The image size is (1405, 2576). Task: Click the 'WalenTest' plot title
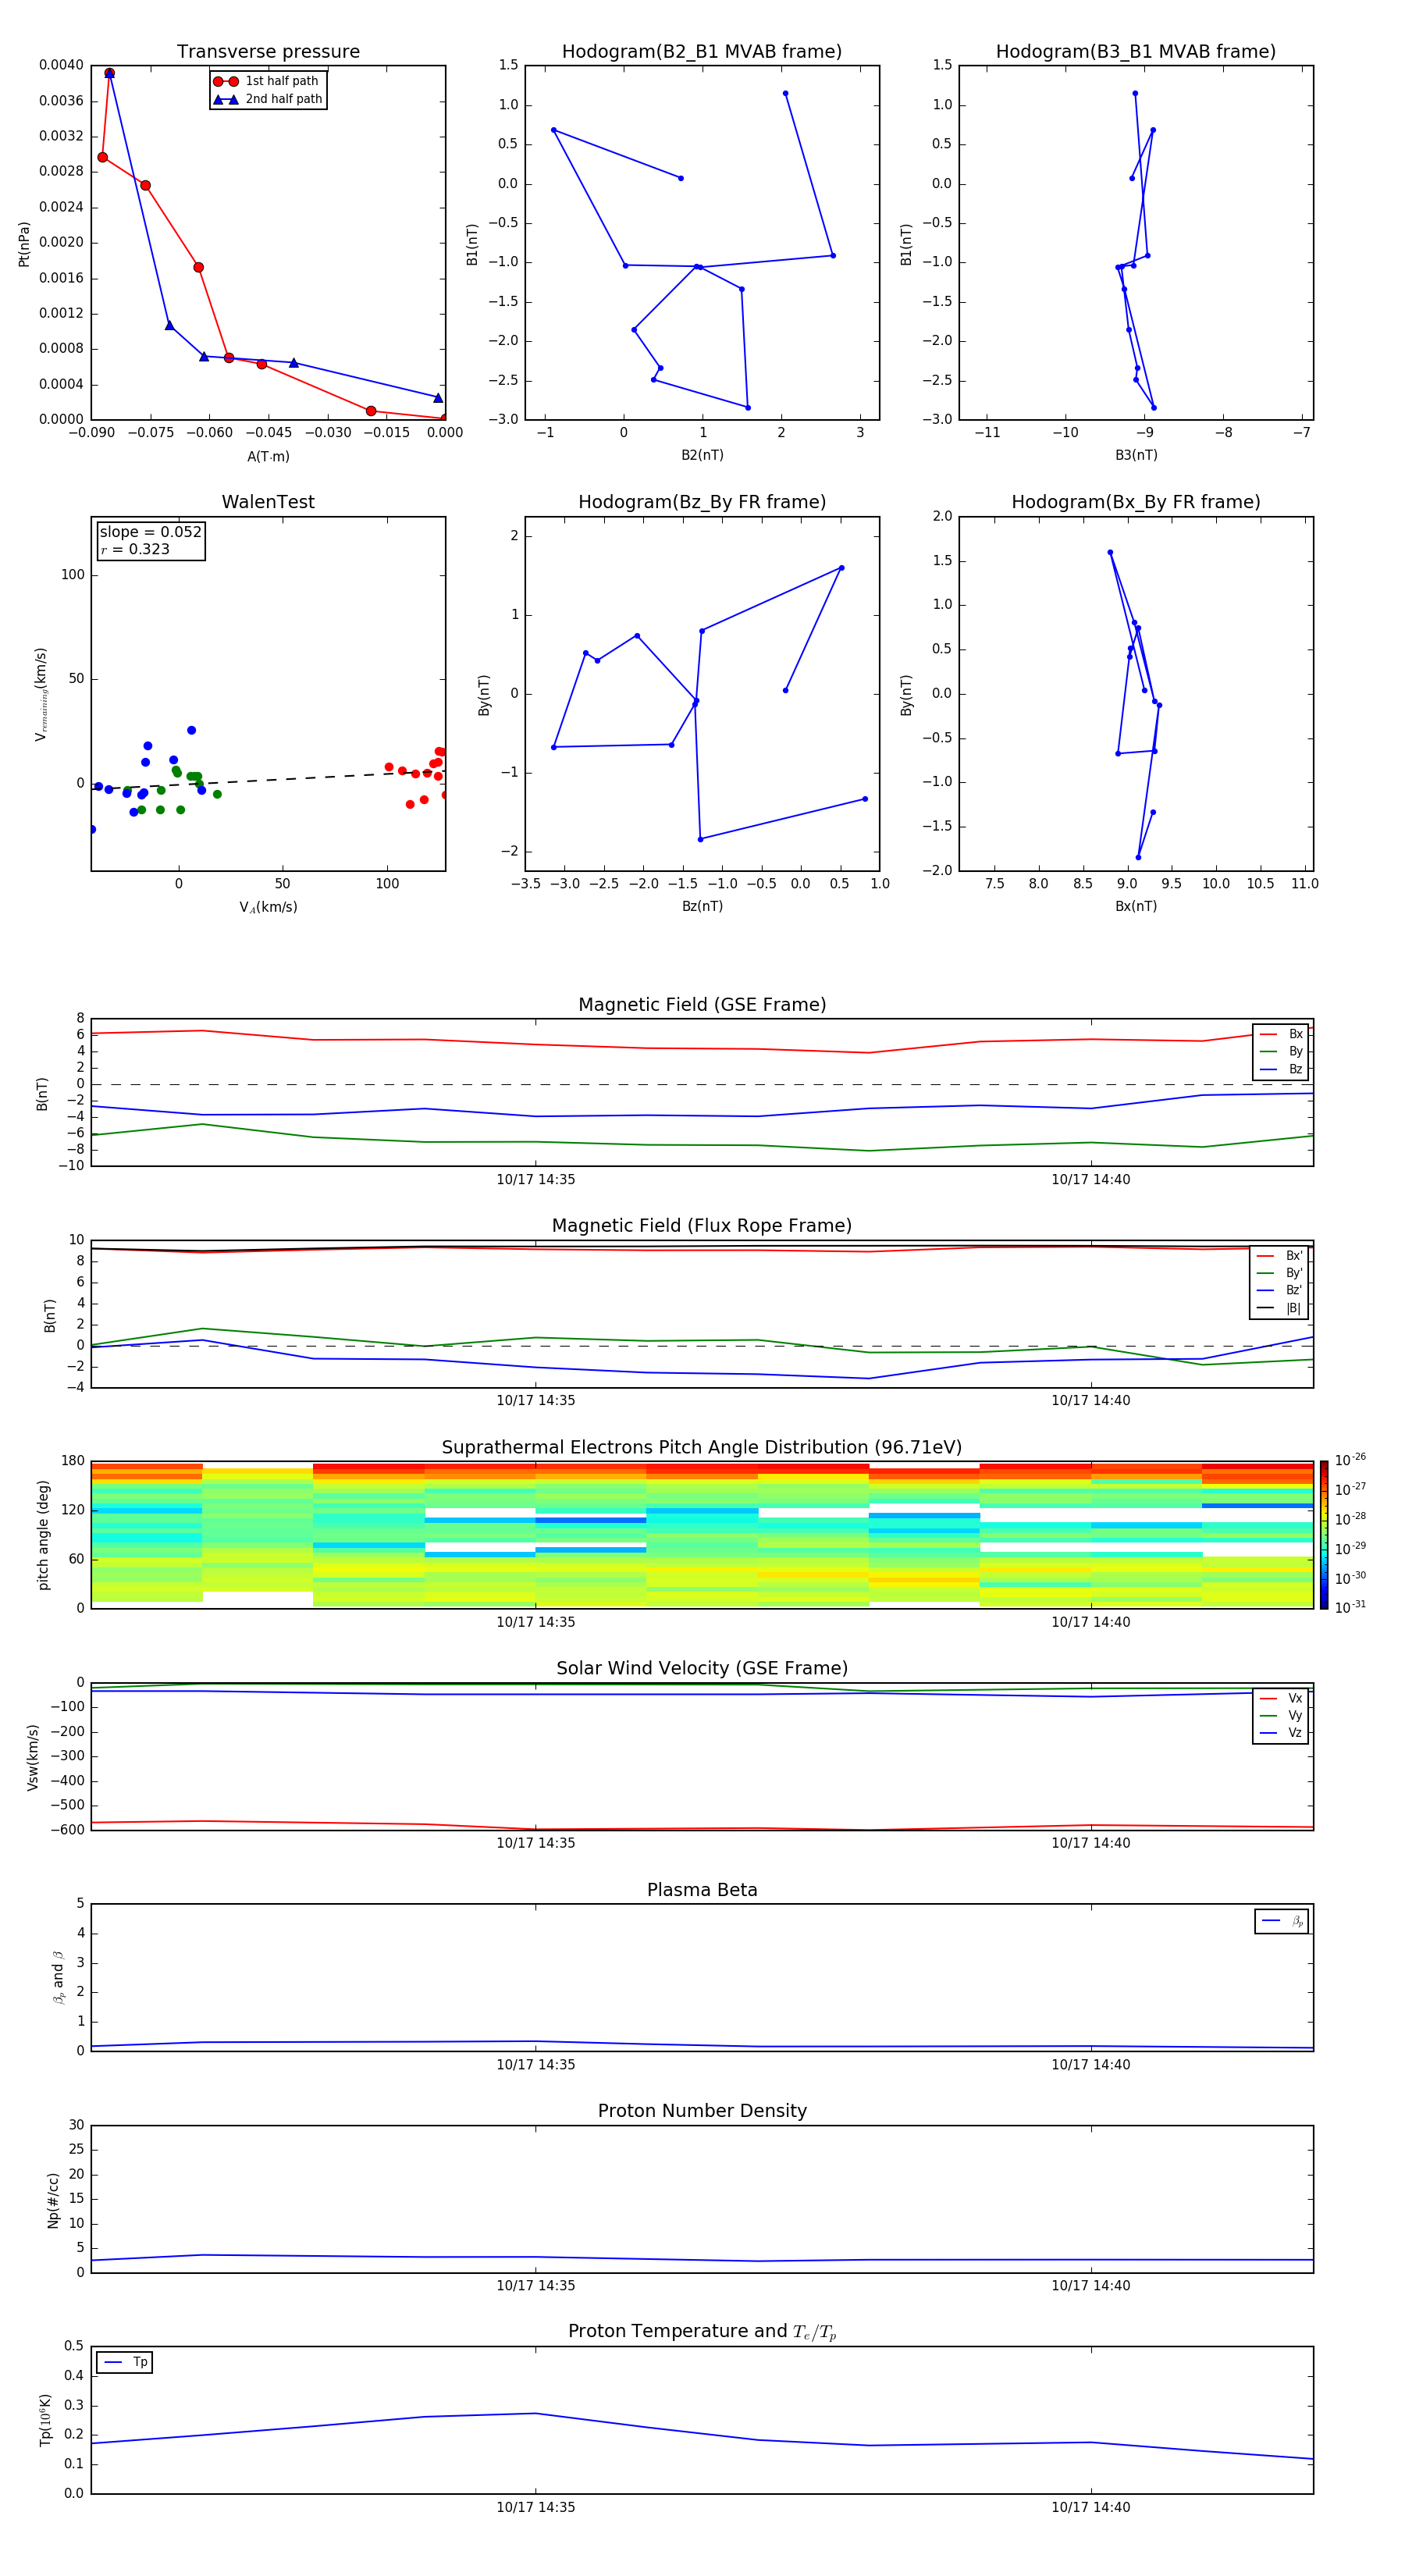[x=268, y=502]
